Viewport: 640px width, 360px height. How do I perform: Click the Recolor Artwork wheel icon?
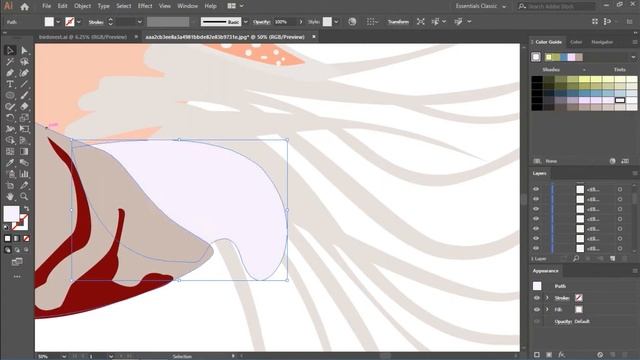tap(352, 22)
